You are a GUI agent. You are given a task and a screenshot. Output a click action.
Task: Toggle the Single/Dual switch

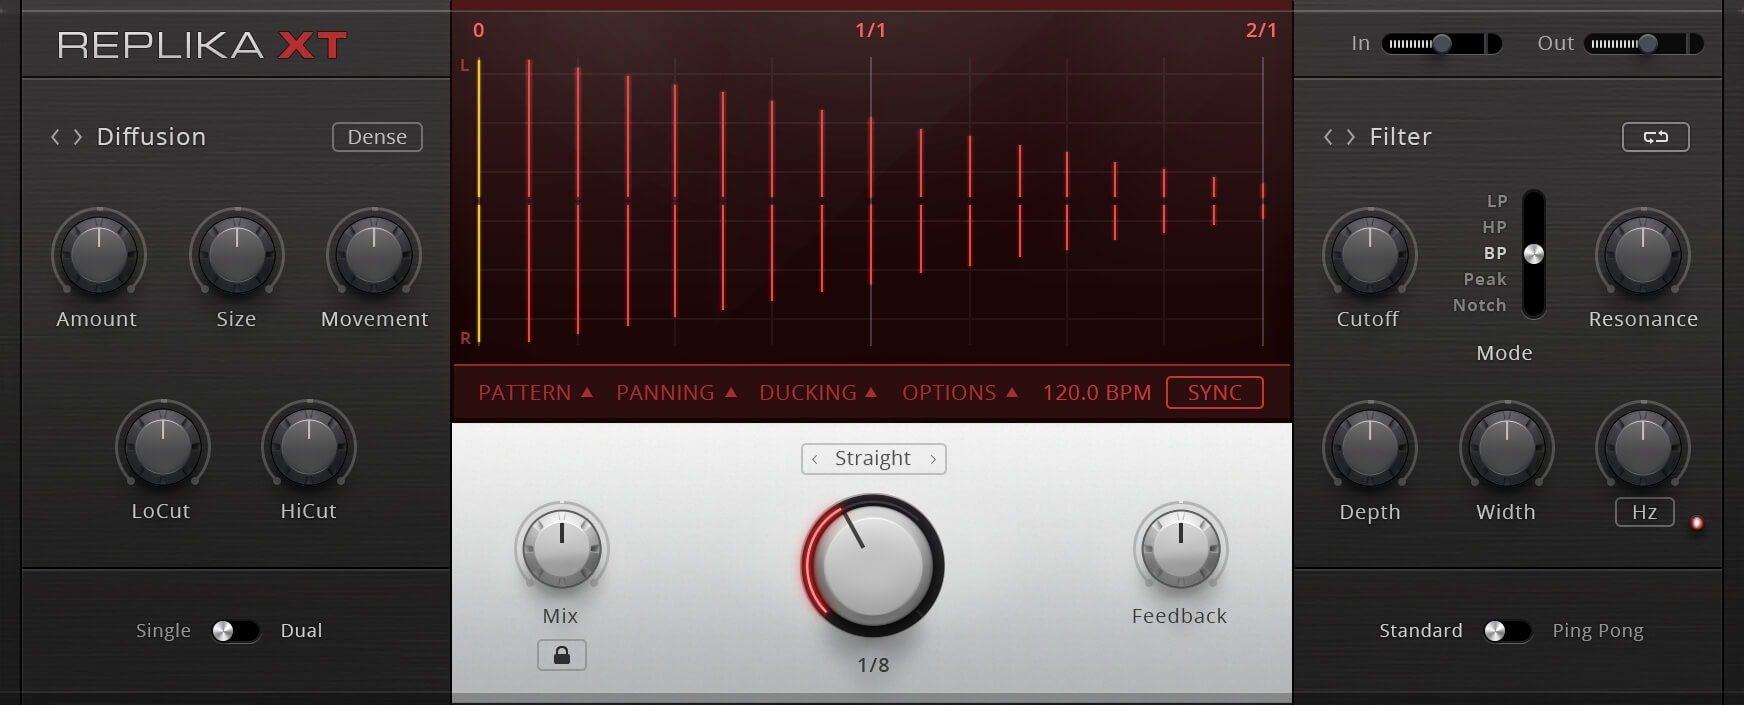[x=234, y=631]
